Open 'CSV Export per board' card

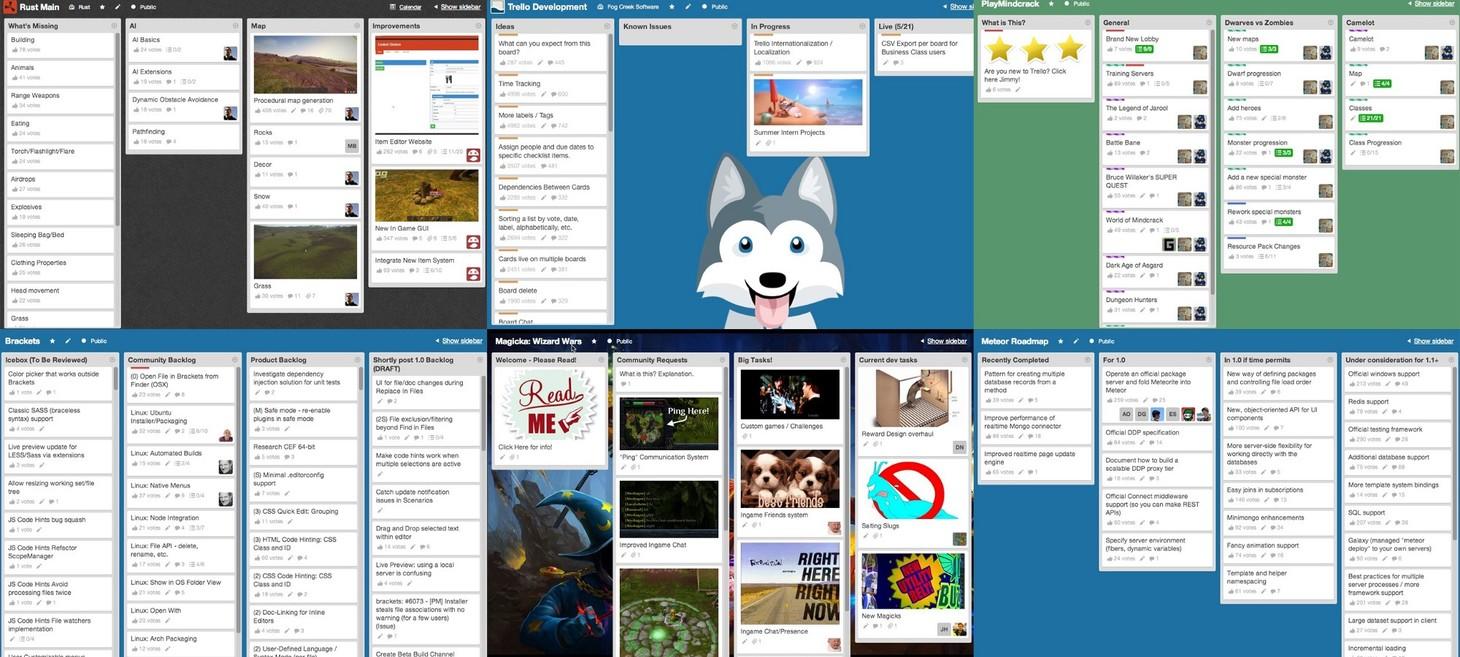(x=924, y=51)
